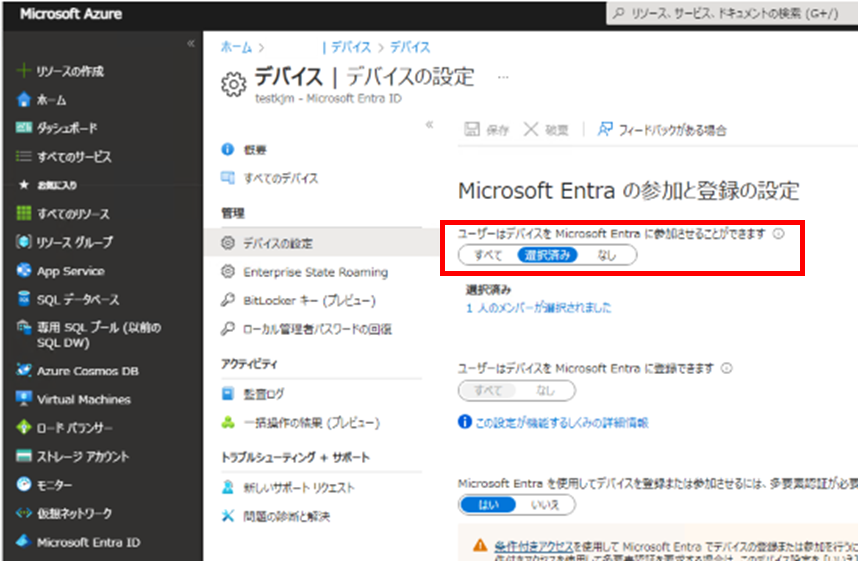Viewport: 858px width, 561px height.
Task: Click the すべてのサービス list icon
Action: 24,157
